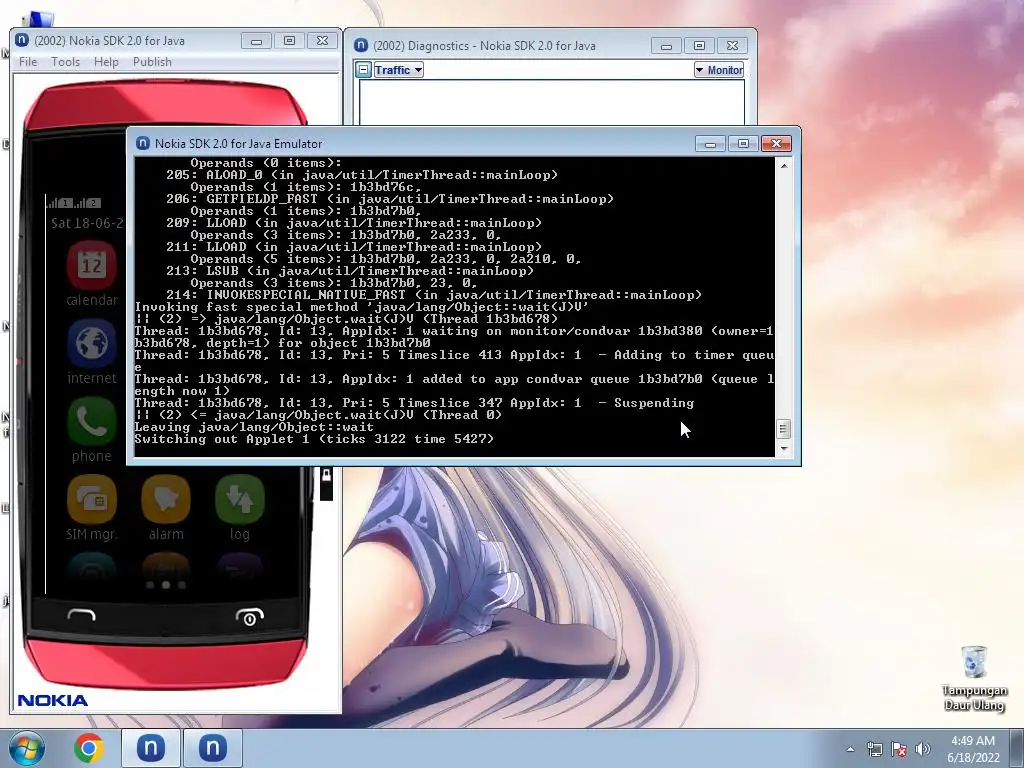
Task: Open the phone dialer icon on the emulator
Action: tap(91, 421)
